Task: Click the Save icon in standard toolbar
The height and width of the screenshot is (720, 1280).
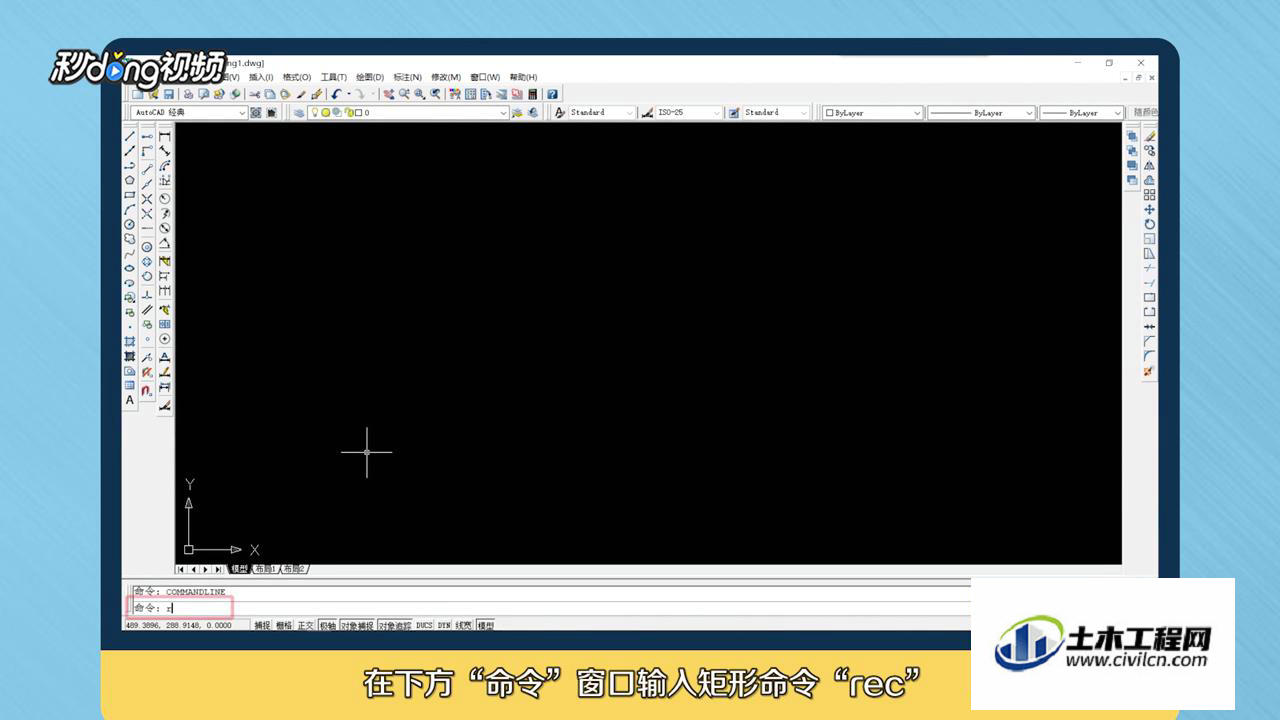Action: (x=169, y=94)
